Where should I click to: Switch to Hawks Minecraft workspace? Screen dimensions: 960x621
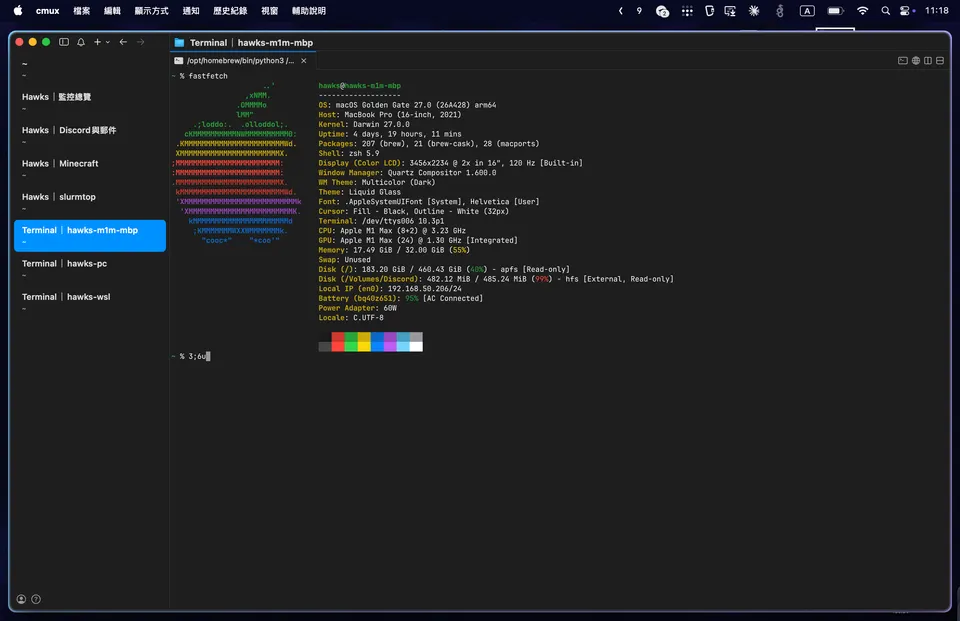click(90, 168)
